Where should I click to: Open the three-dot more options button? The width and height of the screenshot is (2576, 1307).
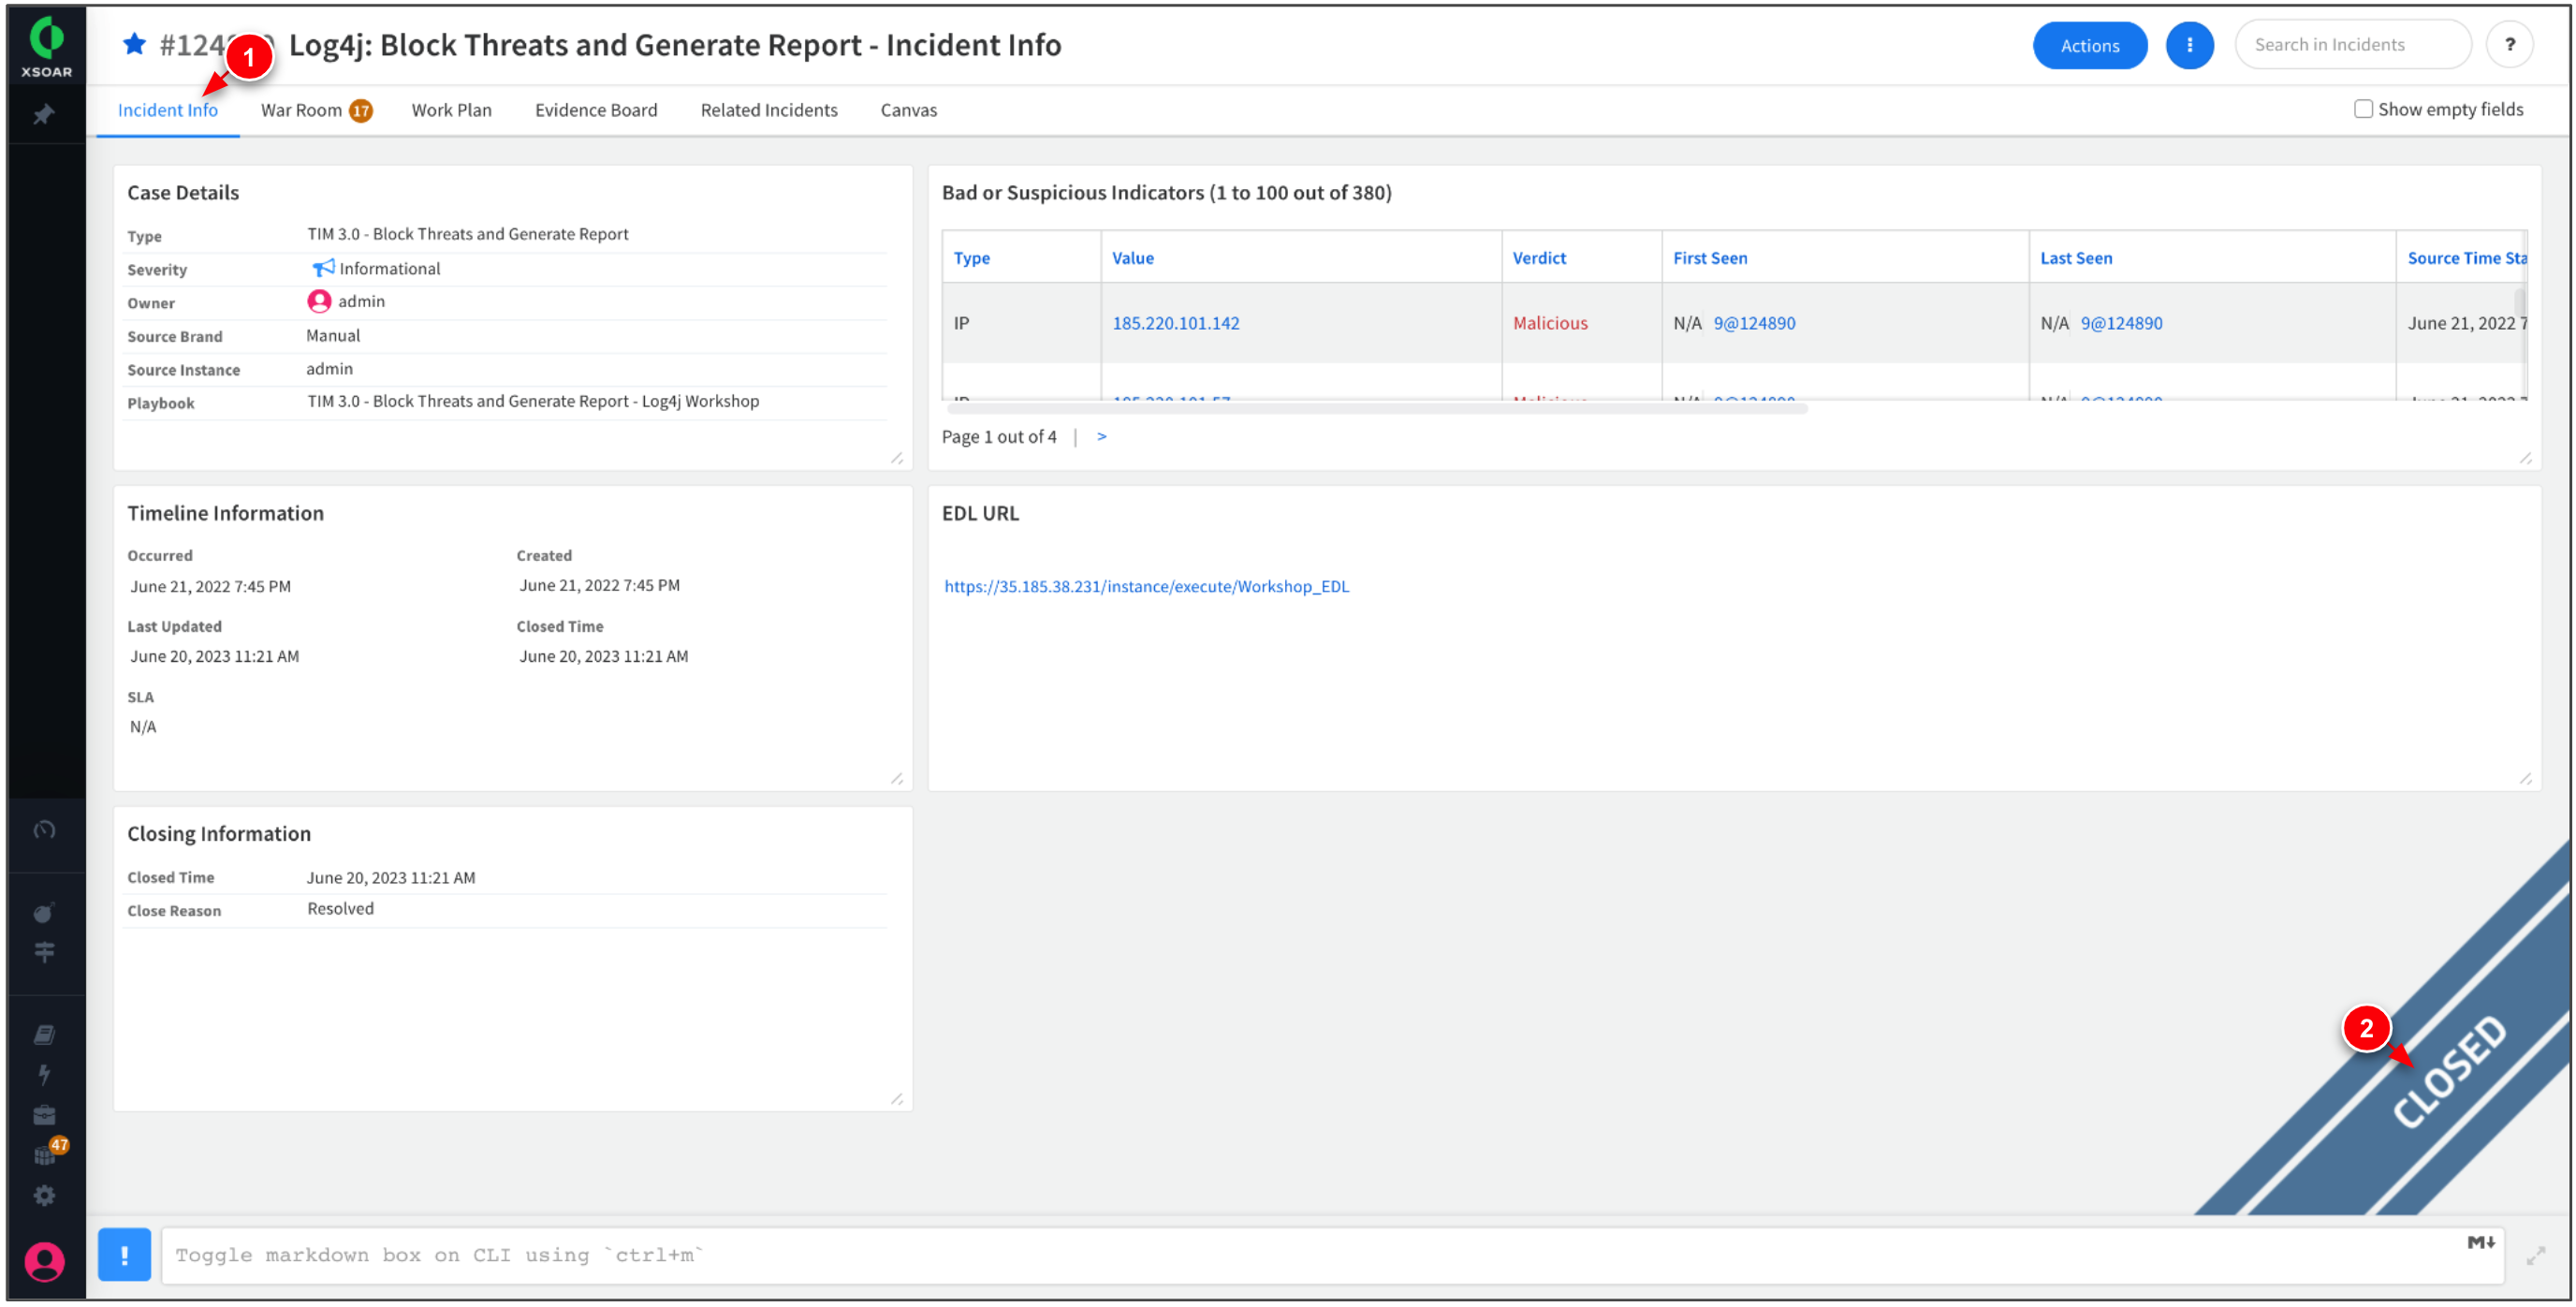point(2190,45)
